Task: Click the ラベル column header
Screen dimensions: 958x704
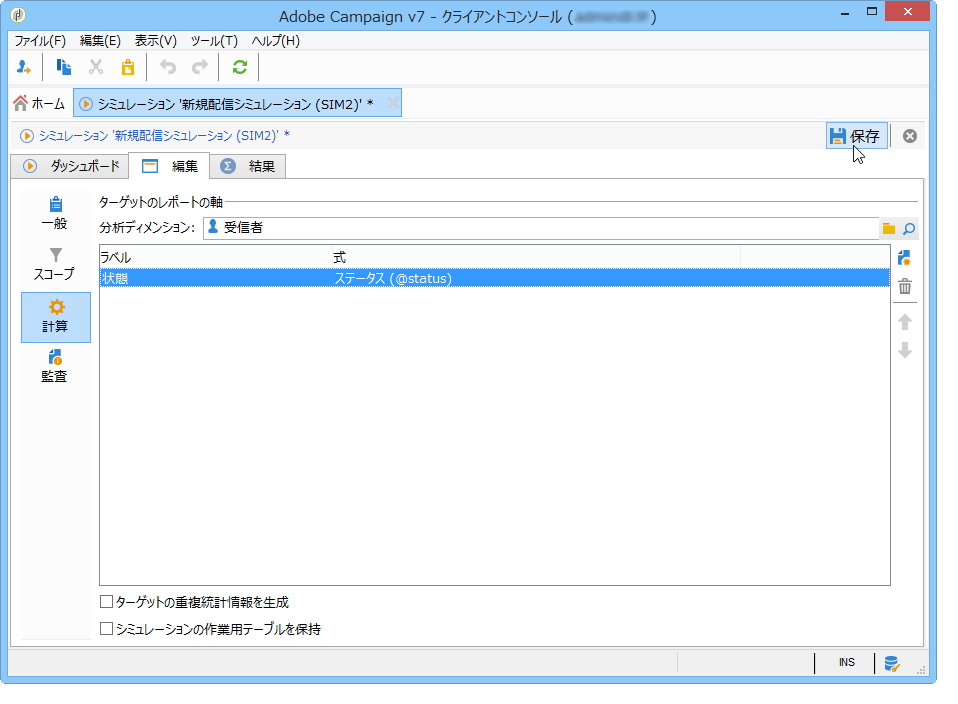Action: 216,257
